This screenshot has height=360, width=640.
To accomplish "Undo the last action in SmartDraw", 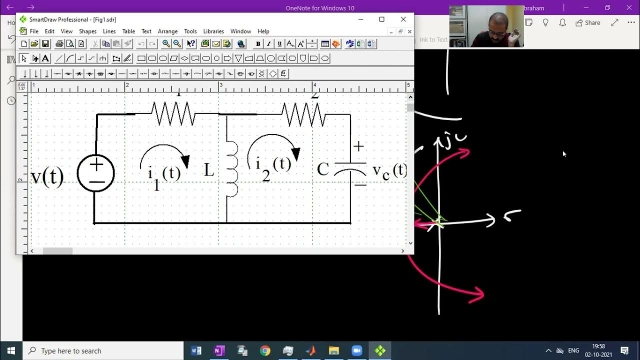I will (x=142, y=44).
